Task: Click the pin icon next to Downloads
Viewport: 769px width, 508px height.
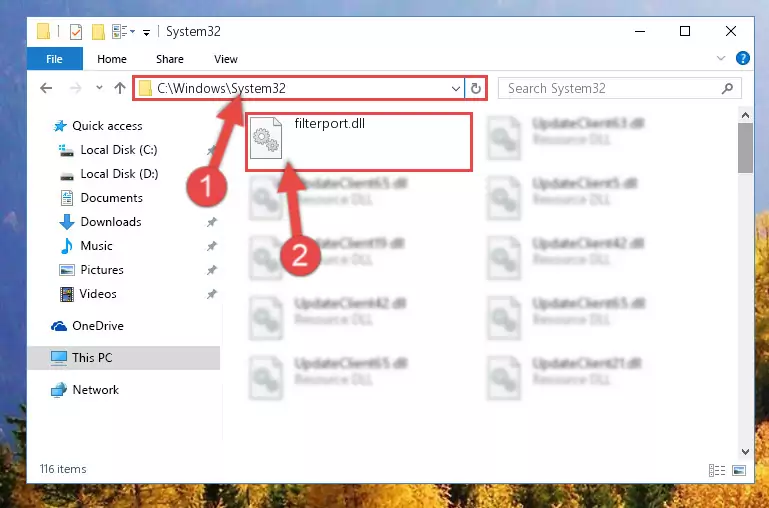Action: pyautogui.click(x=211, y=222)
